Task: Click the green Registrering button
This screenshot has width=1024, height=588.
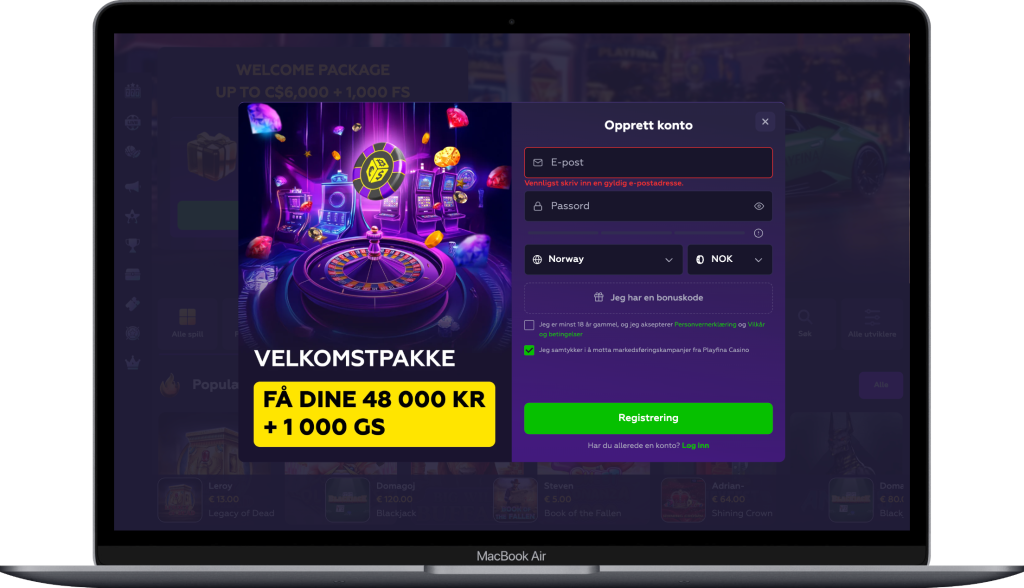Action: [648, 418]
